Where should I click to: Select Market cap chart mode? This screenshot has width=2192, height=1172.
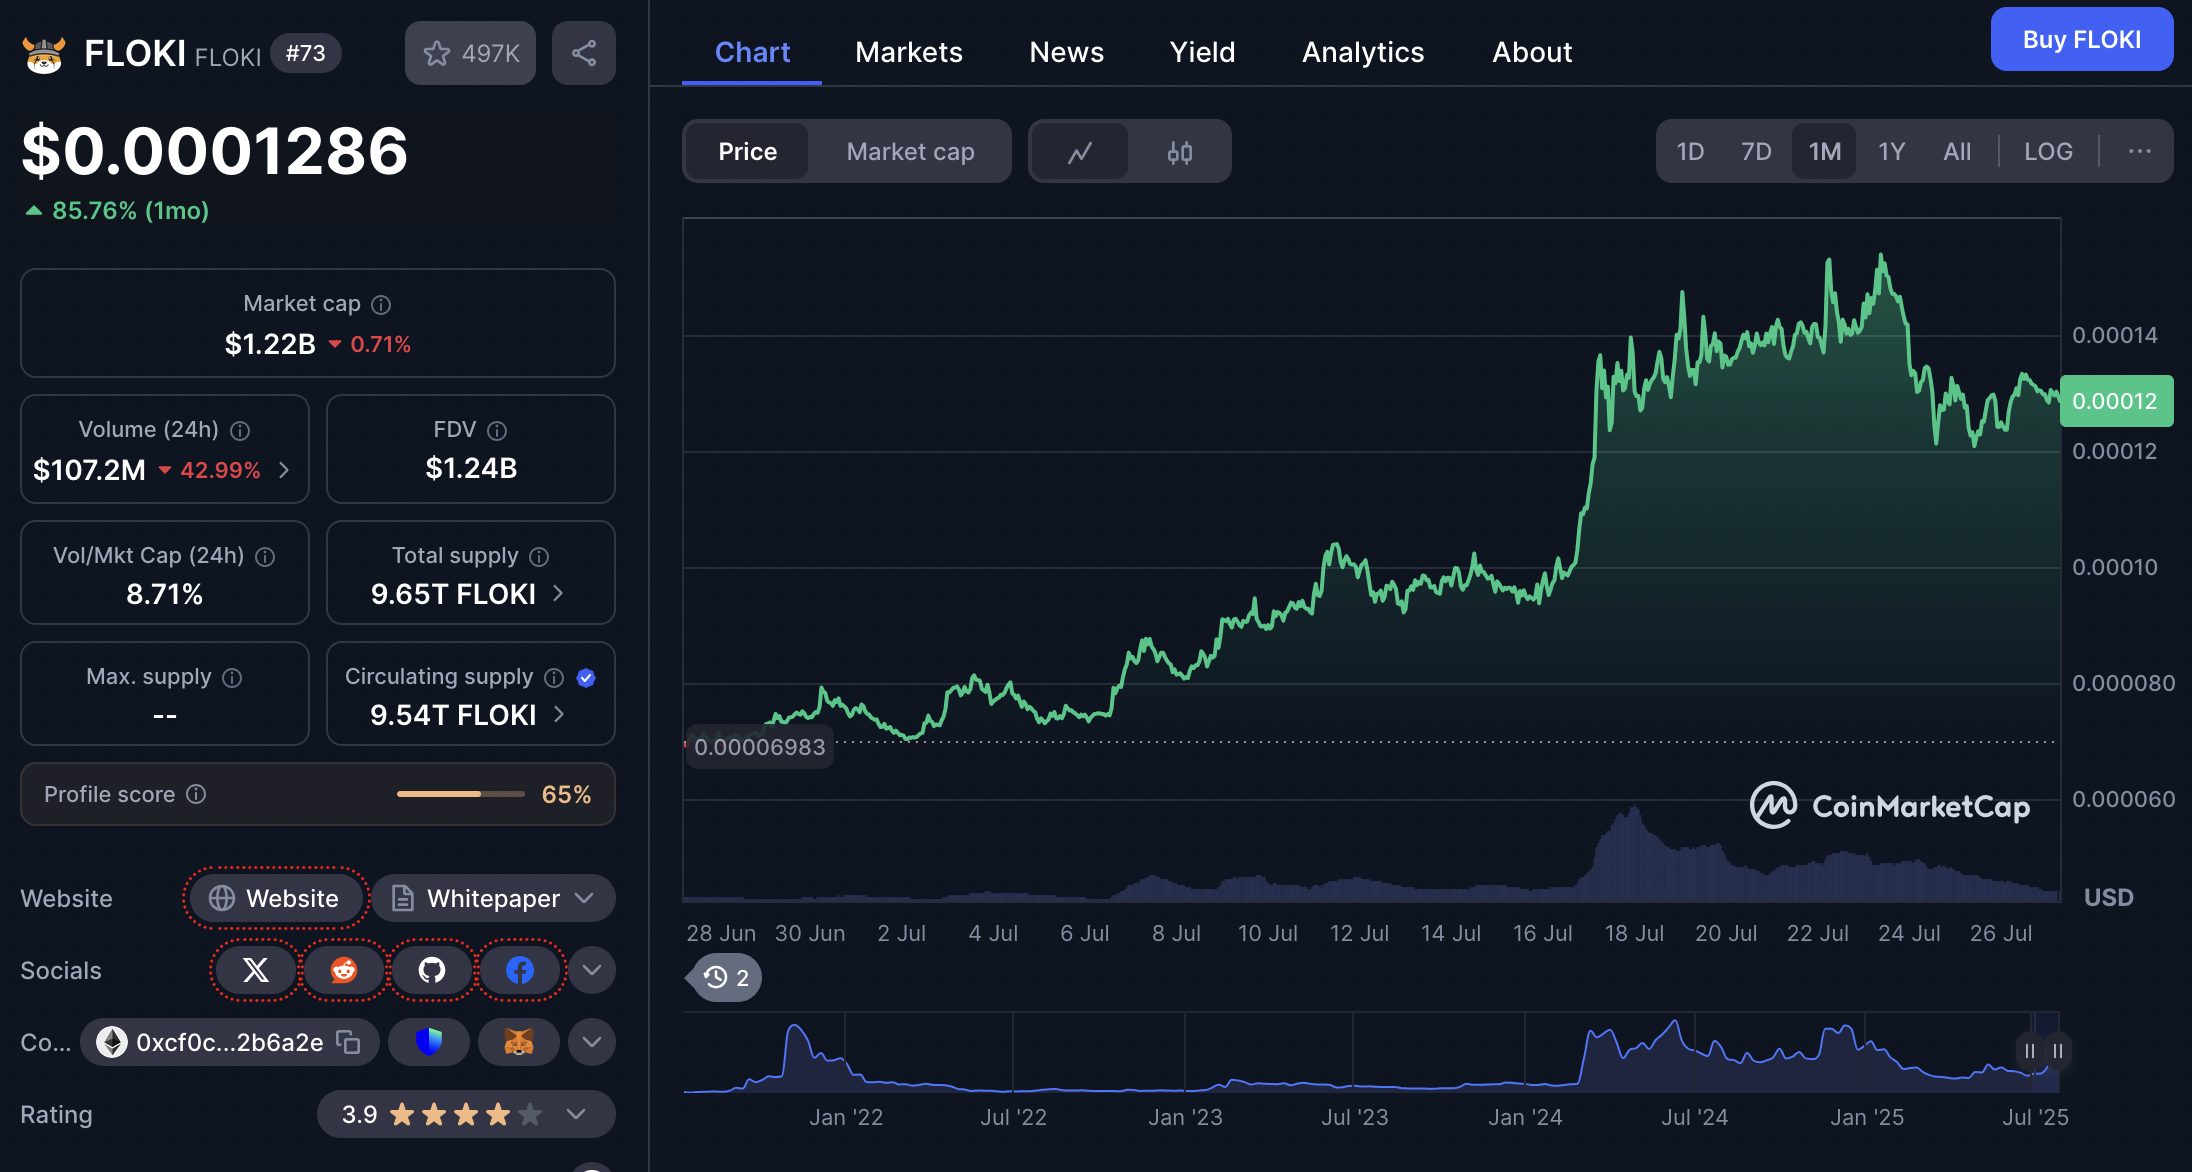[x=910, y=151]
